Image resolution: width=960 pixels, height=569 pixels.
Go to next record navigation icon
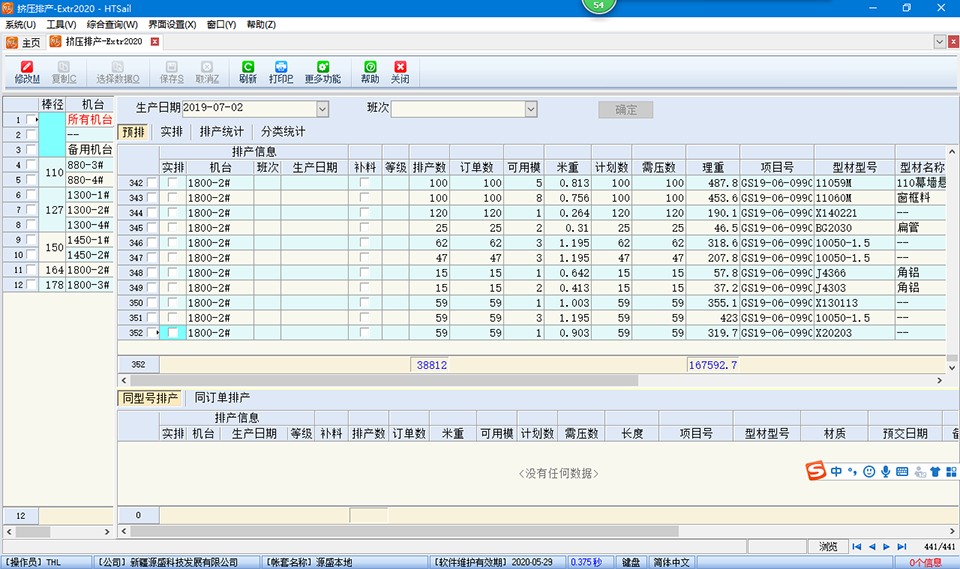pos(887,546)
